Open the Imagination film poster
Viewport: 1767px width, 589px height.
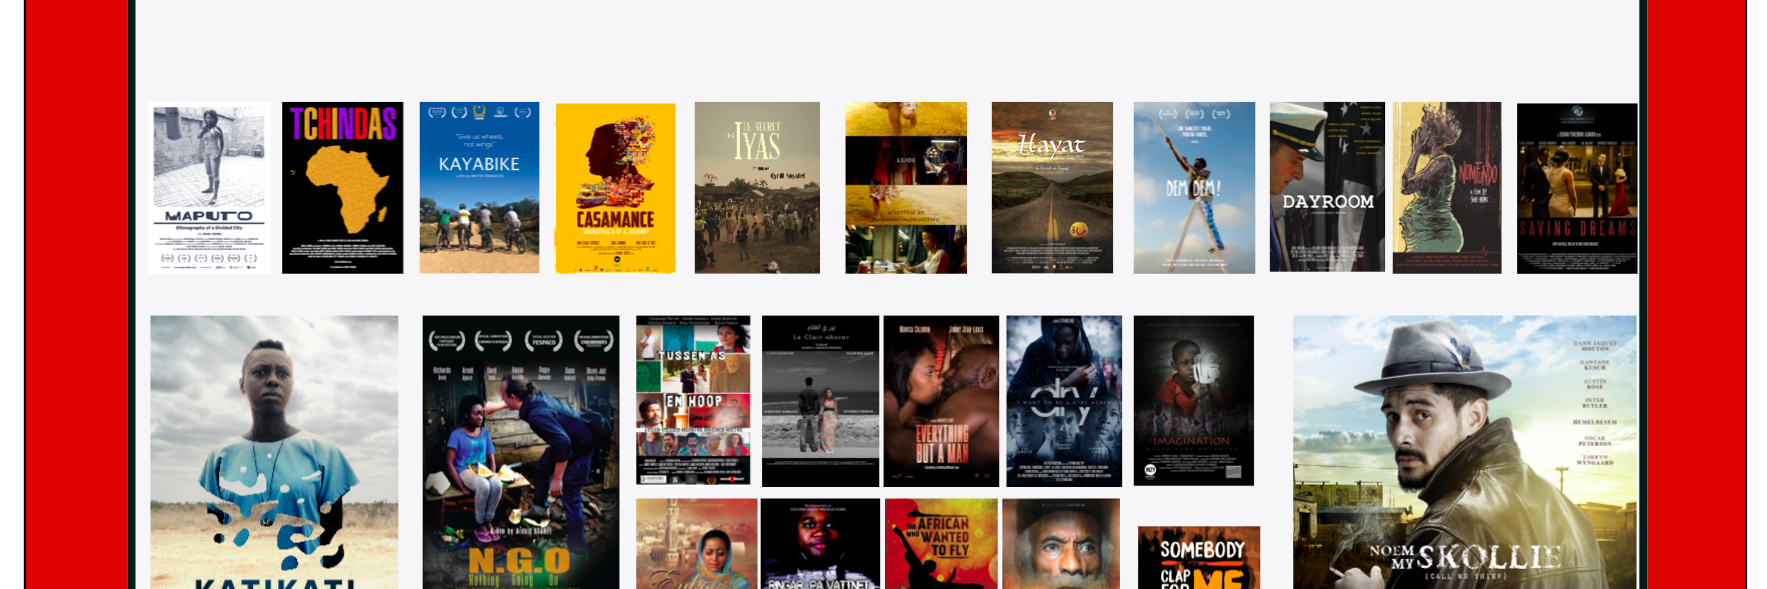(1194, 401)
